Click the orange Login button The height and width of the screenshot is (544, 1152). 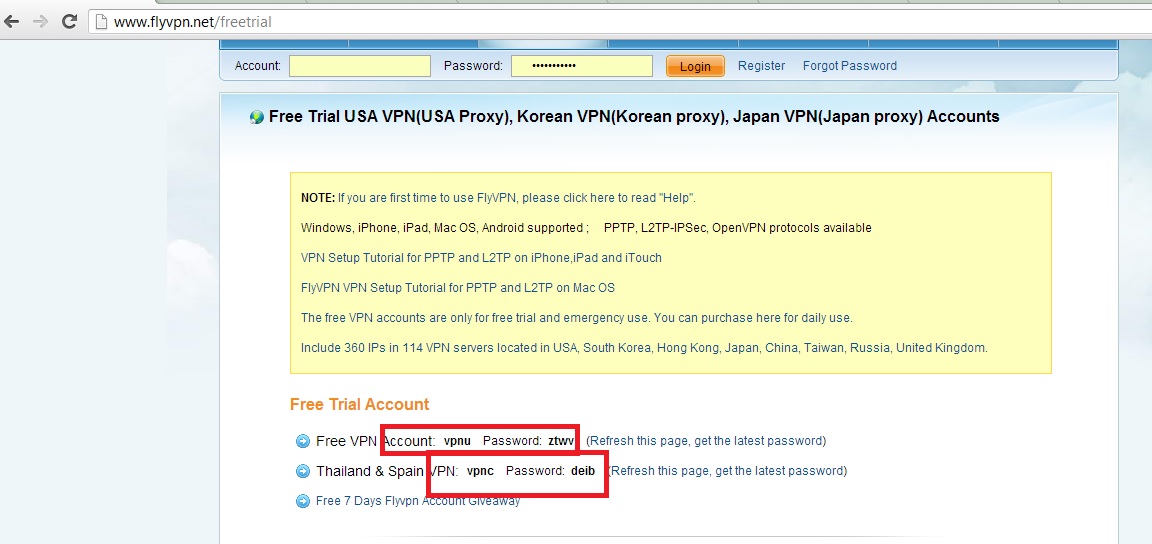click(695, 66)
